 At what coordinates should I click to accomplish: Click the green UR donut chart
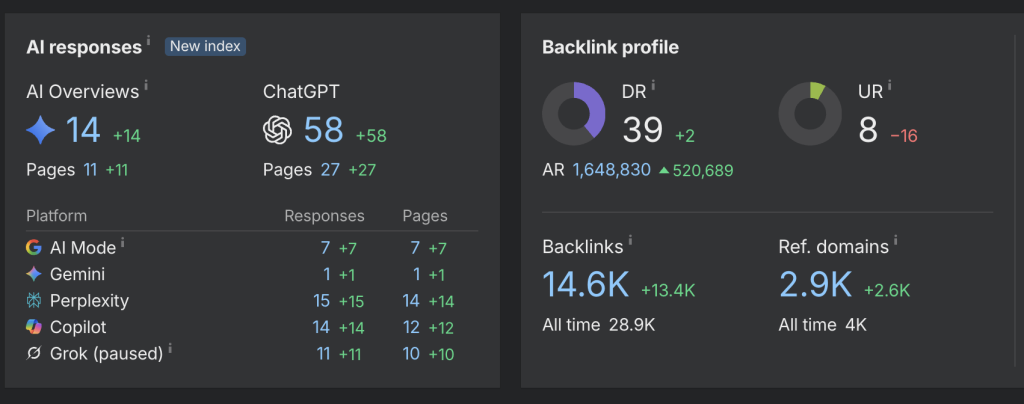810,114
